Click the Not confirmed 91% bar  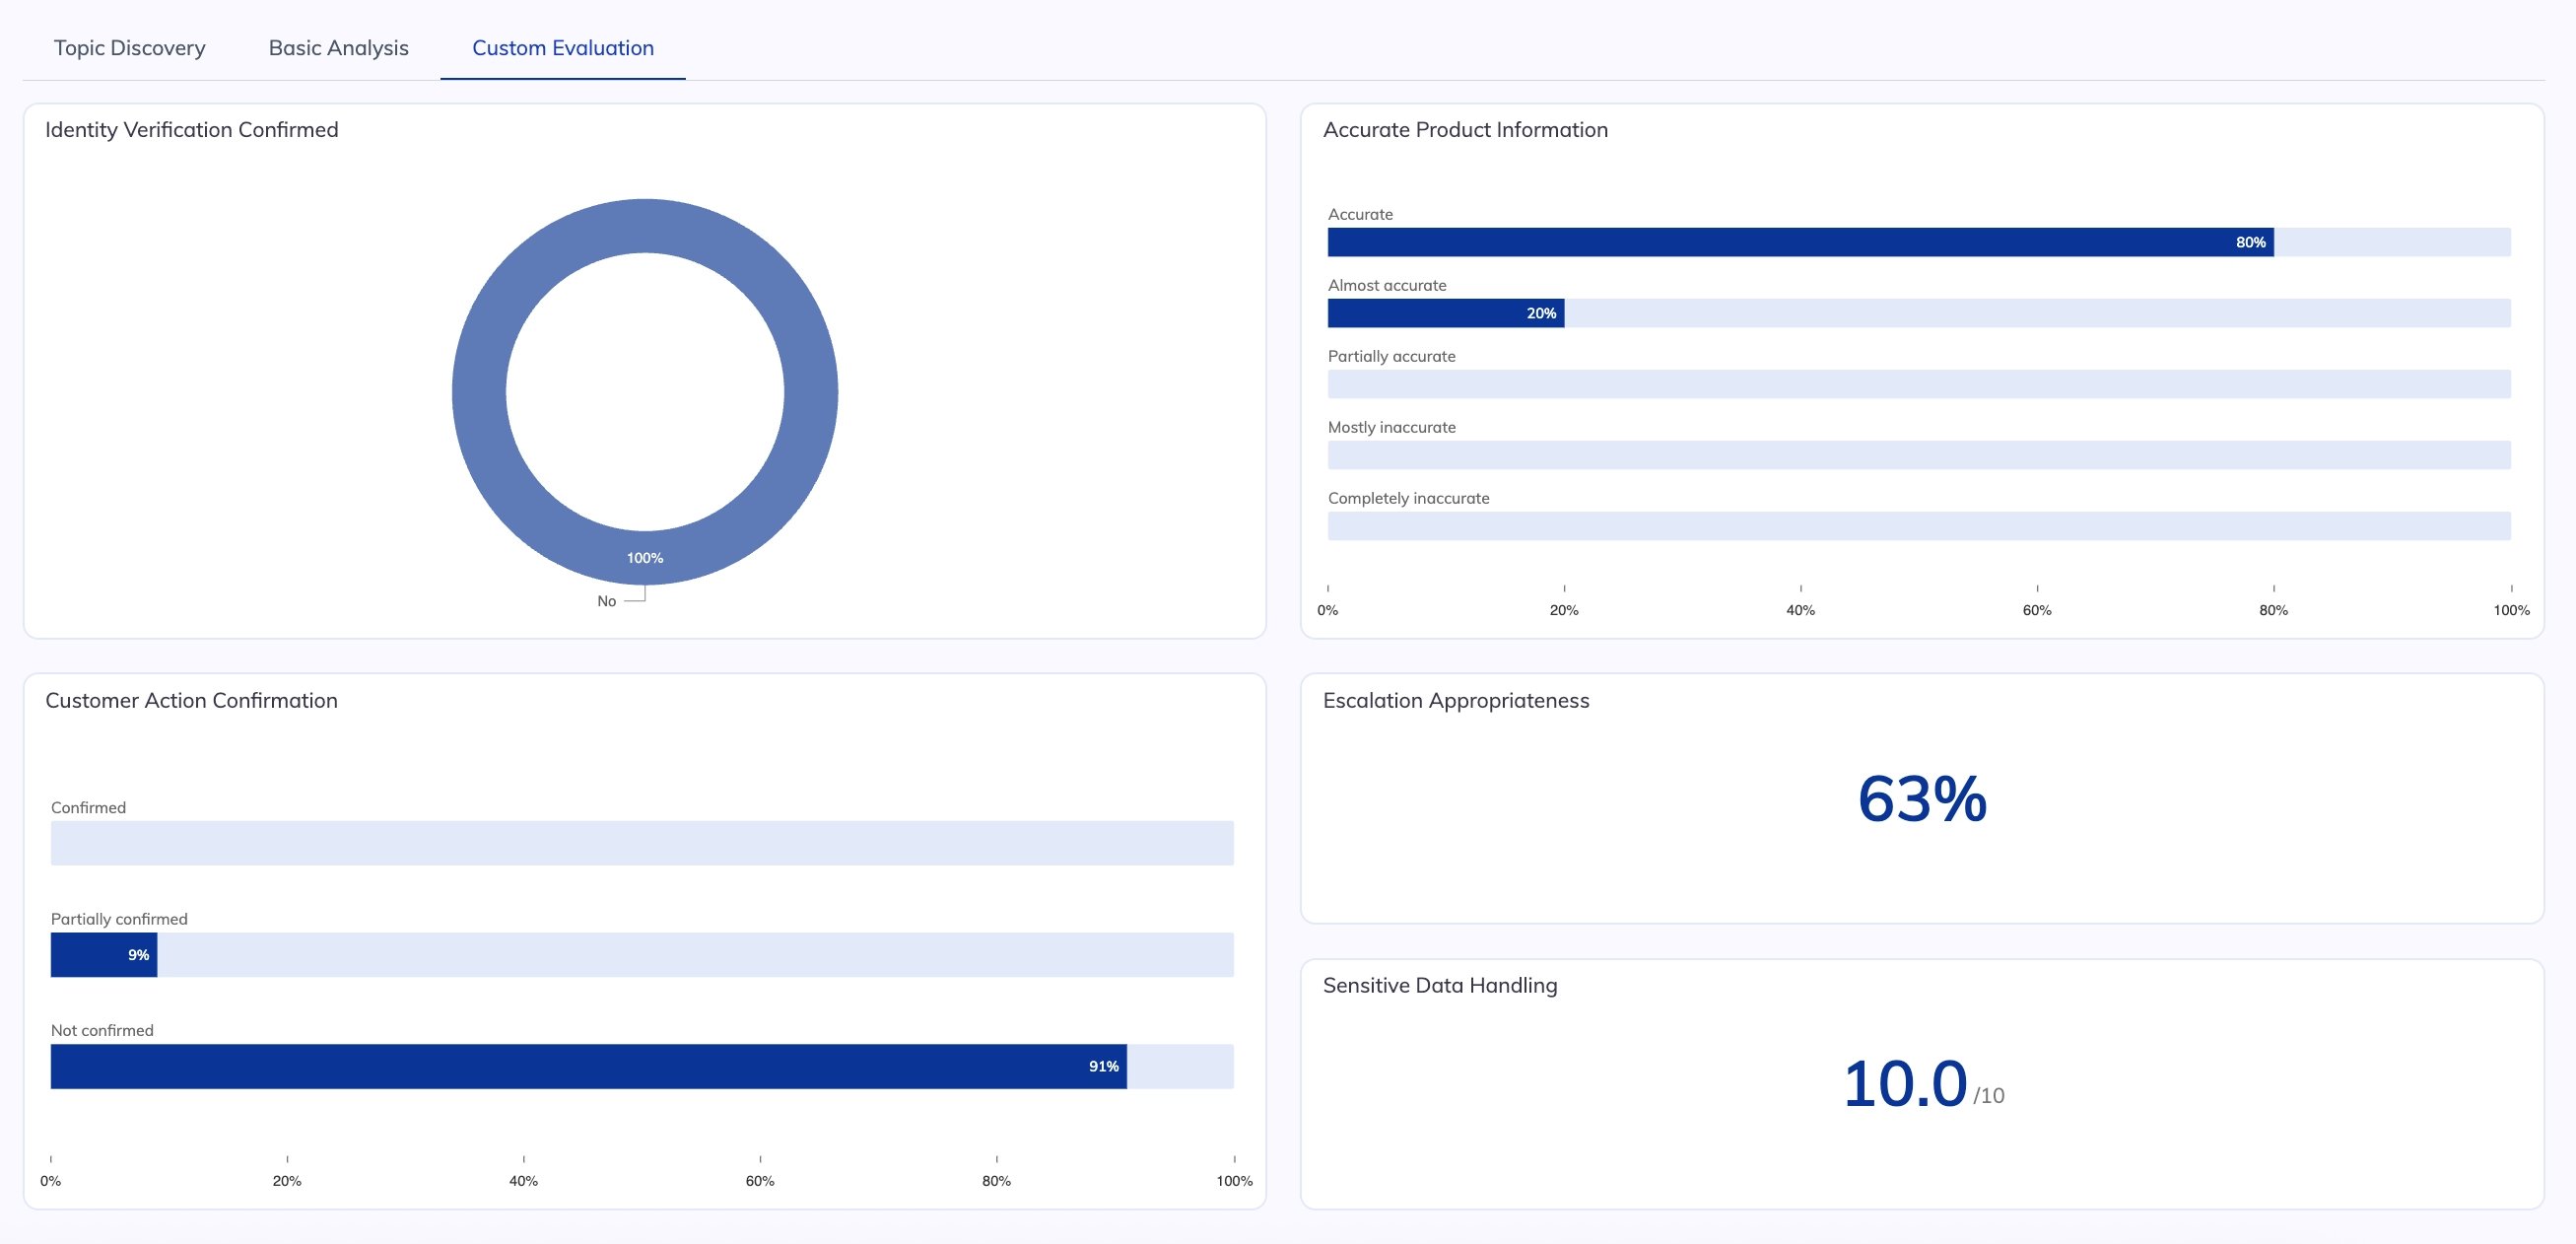[589, 1066]
